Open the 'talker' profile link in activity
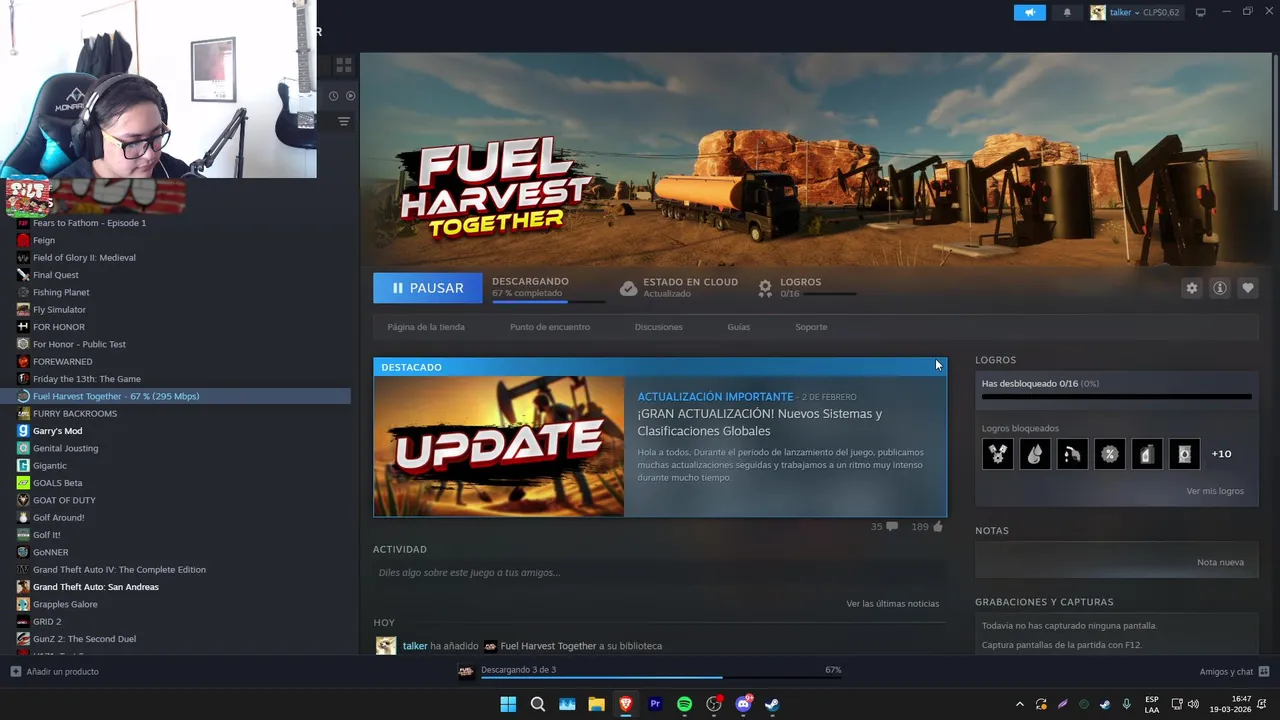1280x720 pixels. [415, 646]
